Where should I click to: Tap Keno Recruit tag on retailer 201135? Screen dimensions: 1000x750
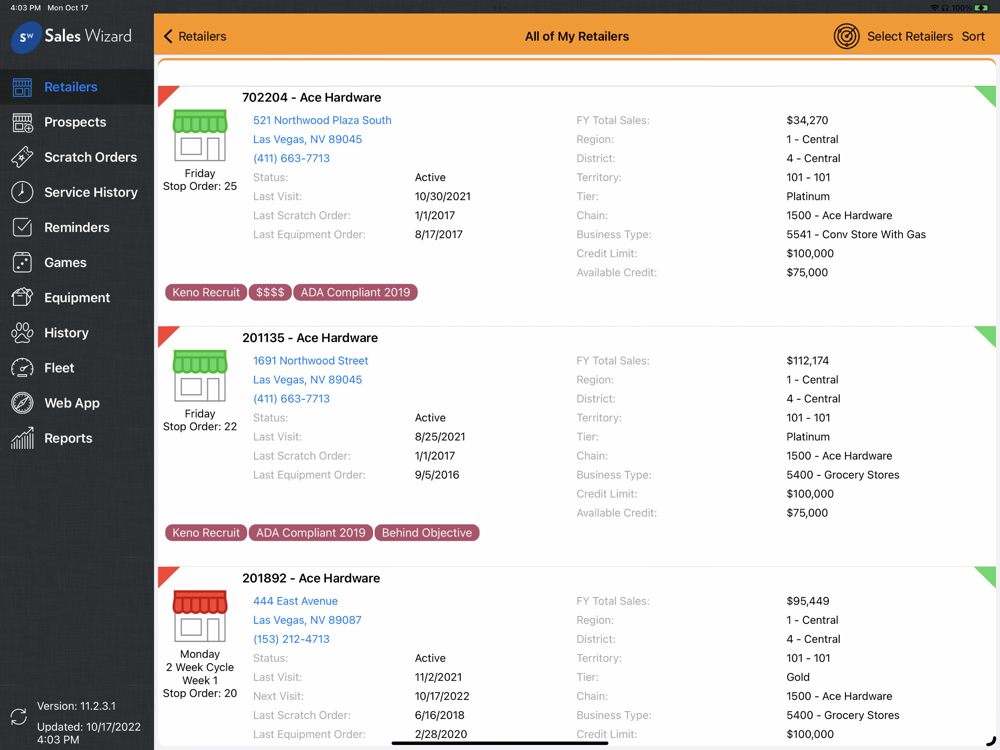click(x=206, y=533)
